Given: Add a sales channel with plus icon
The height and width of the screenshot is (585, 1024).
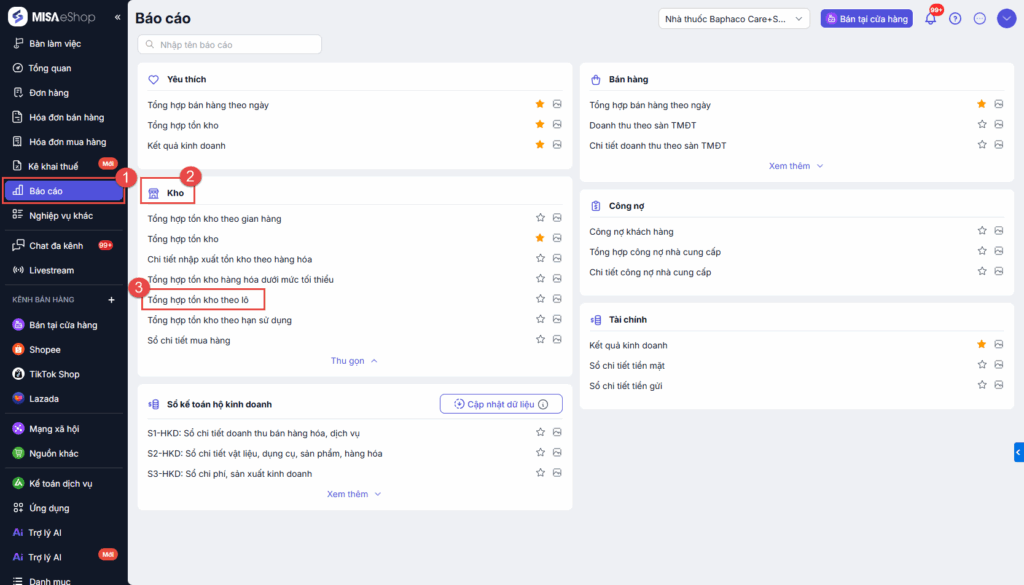Looking at the screenshot, I should 111,300.
